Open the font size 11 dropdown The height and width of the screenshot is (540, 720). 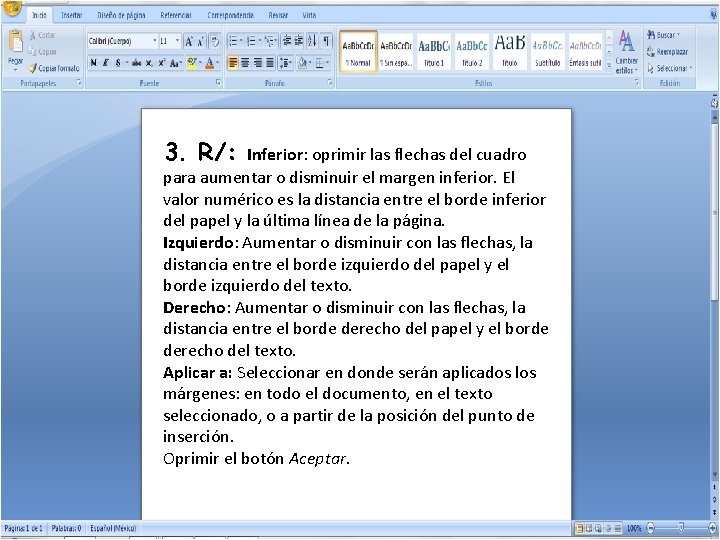point(177,41)
